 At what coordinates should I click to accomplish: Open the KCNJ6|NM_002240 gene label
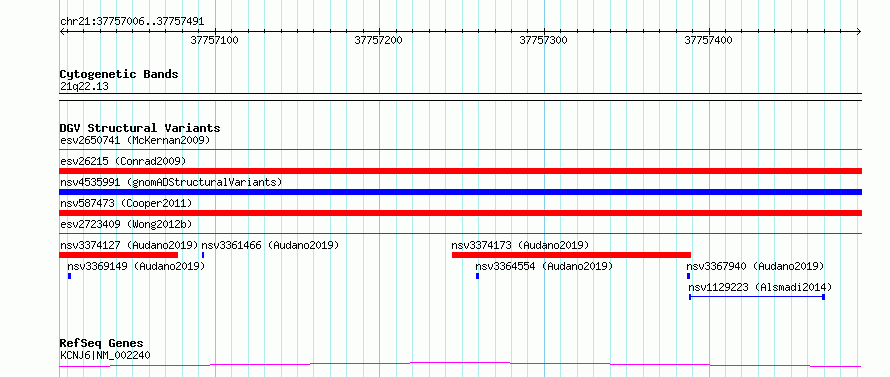pyautogui.click(x=105, y=356)
